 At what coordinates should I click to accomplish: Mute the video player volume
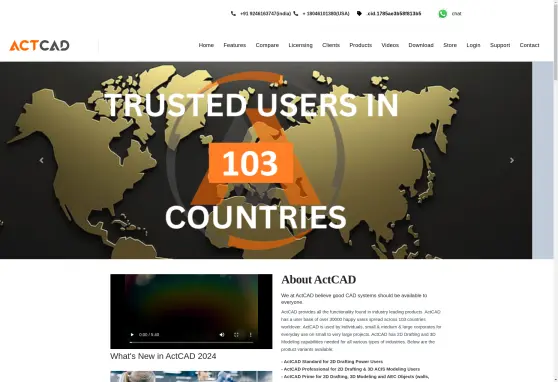(222, 335)
